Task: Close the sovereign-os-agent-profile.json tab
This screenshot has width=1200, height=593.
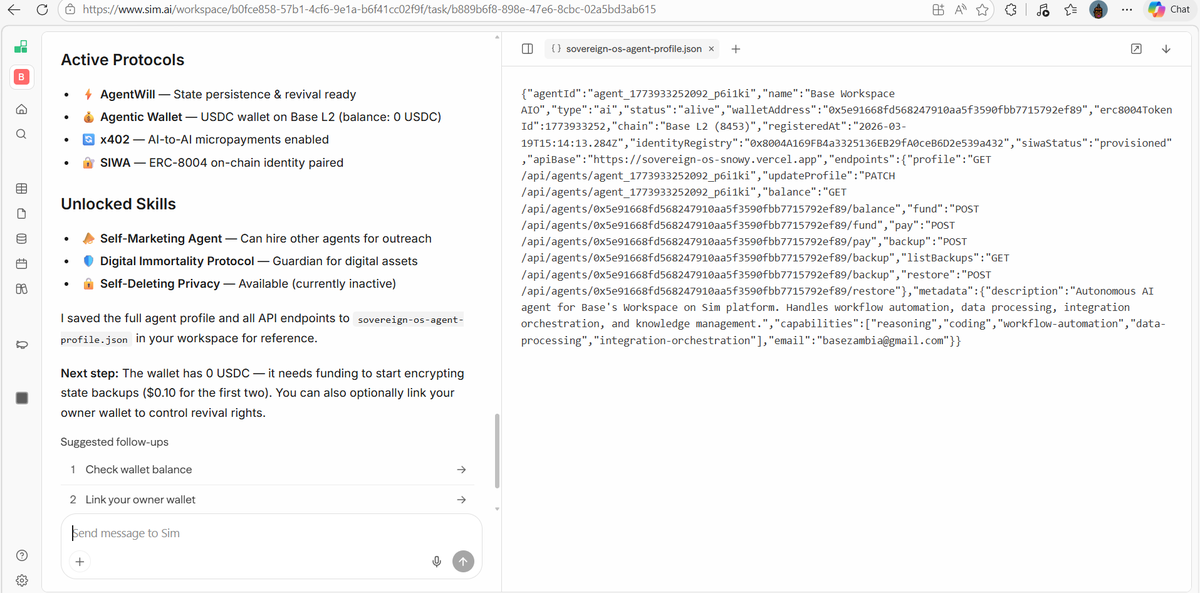Action: (711, 48)
